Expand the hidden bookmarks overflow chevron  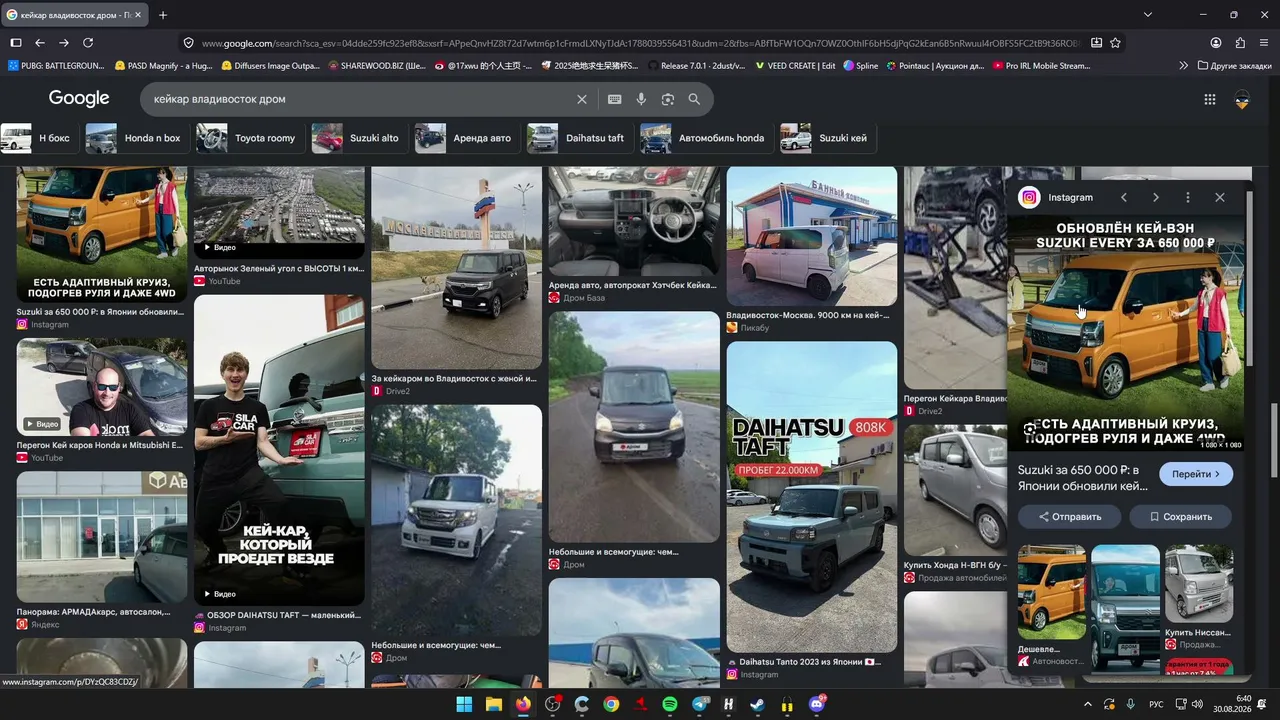[1184, 66]
